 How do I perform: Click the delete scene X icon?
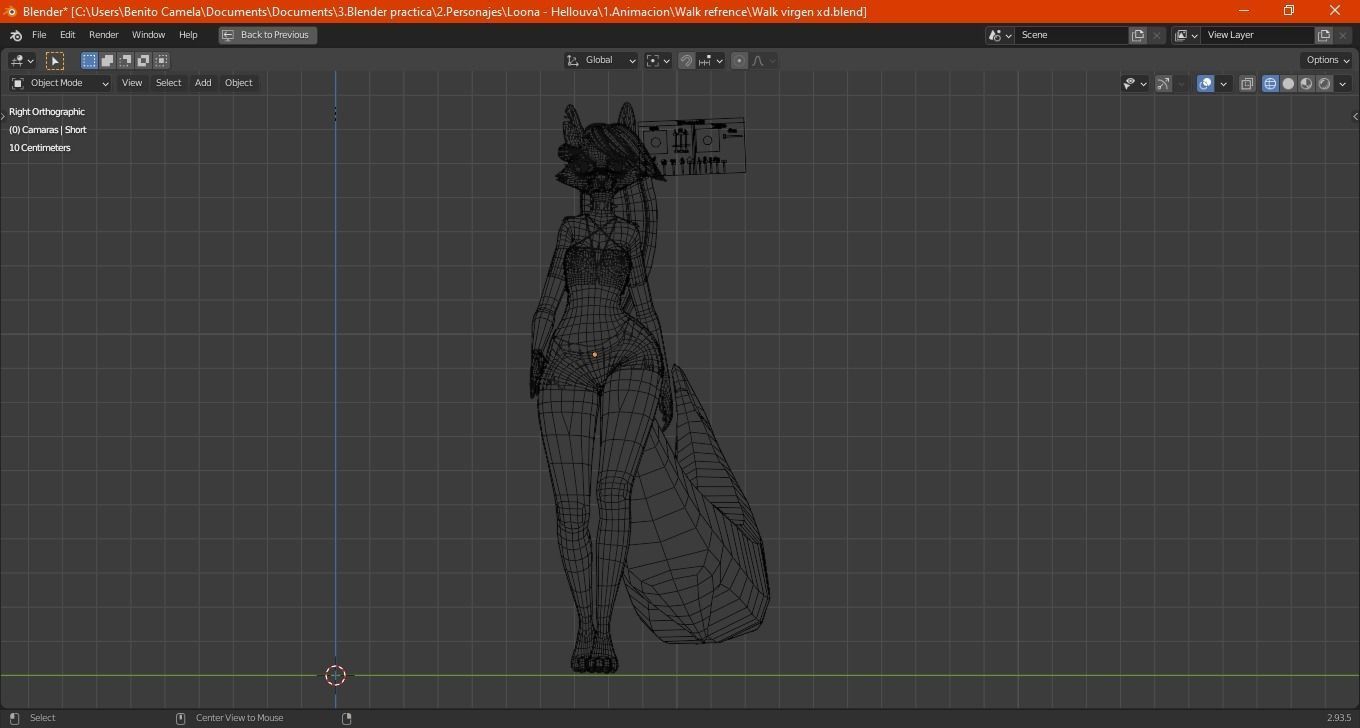pyautogui.click(x=1157, y=35)
